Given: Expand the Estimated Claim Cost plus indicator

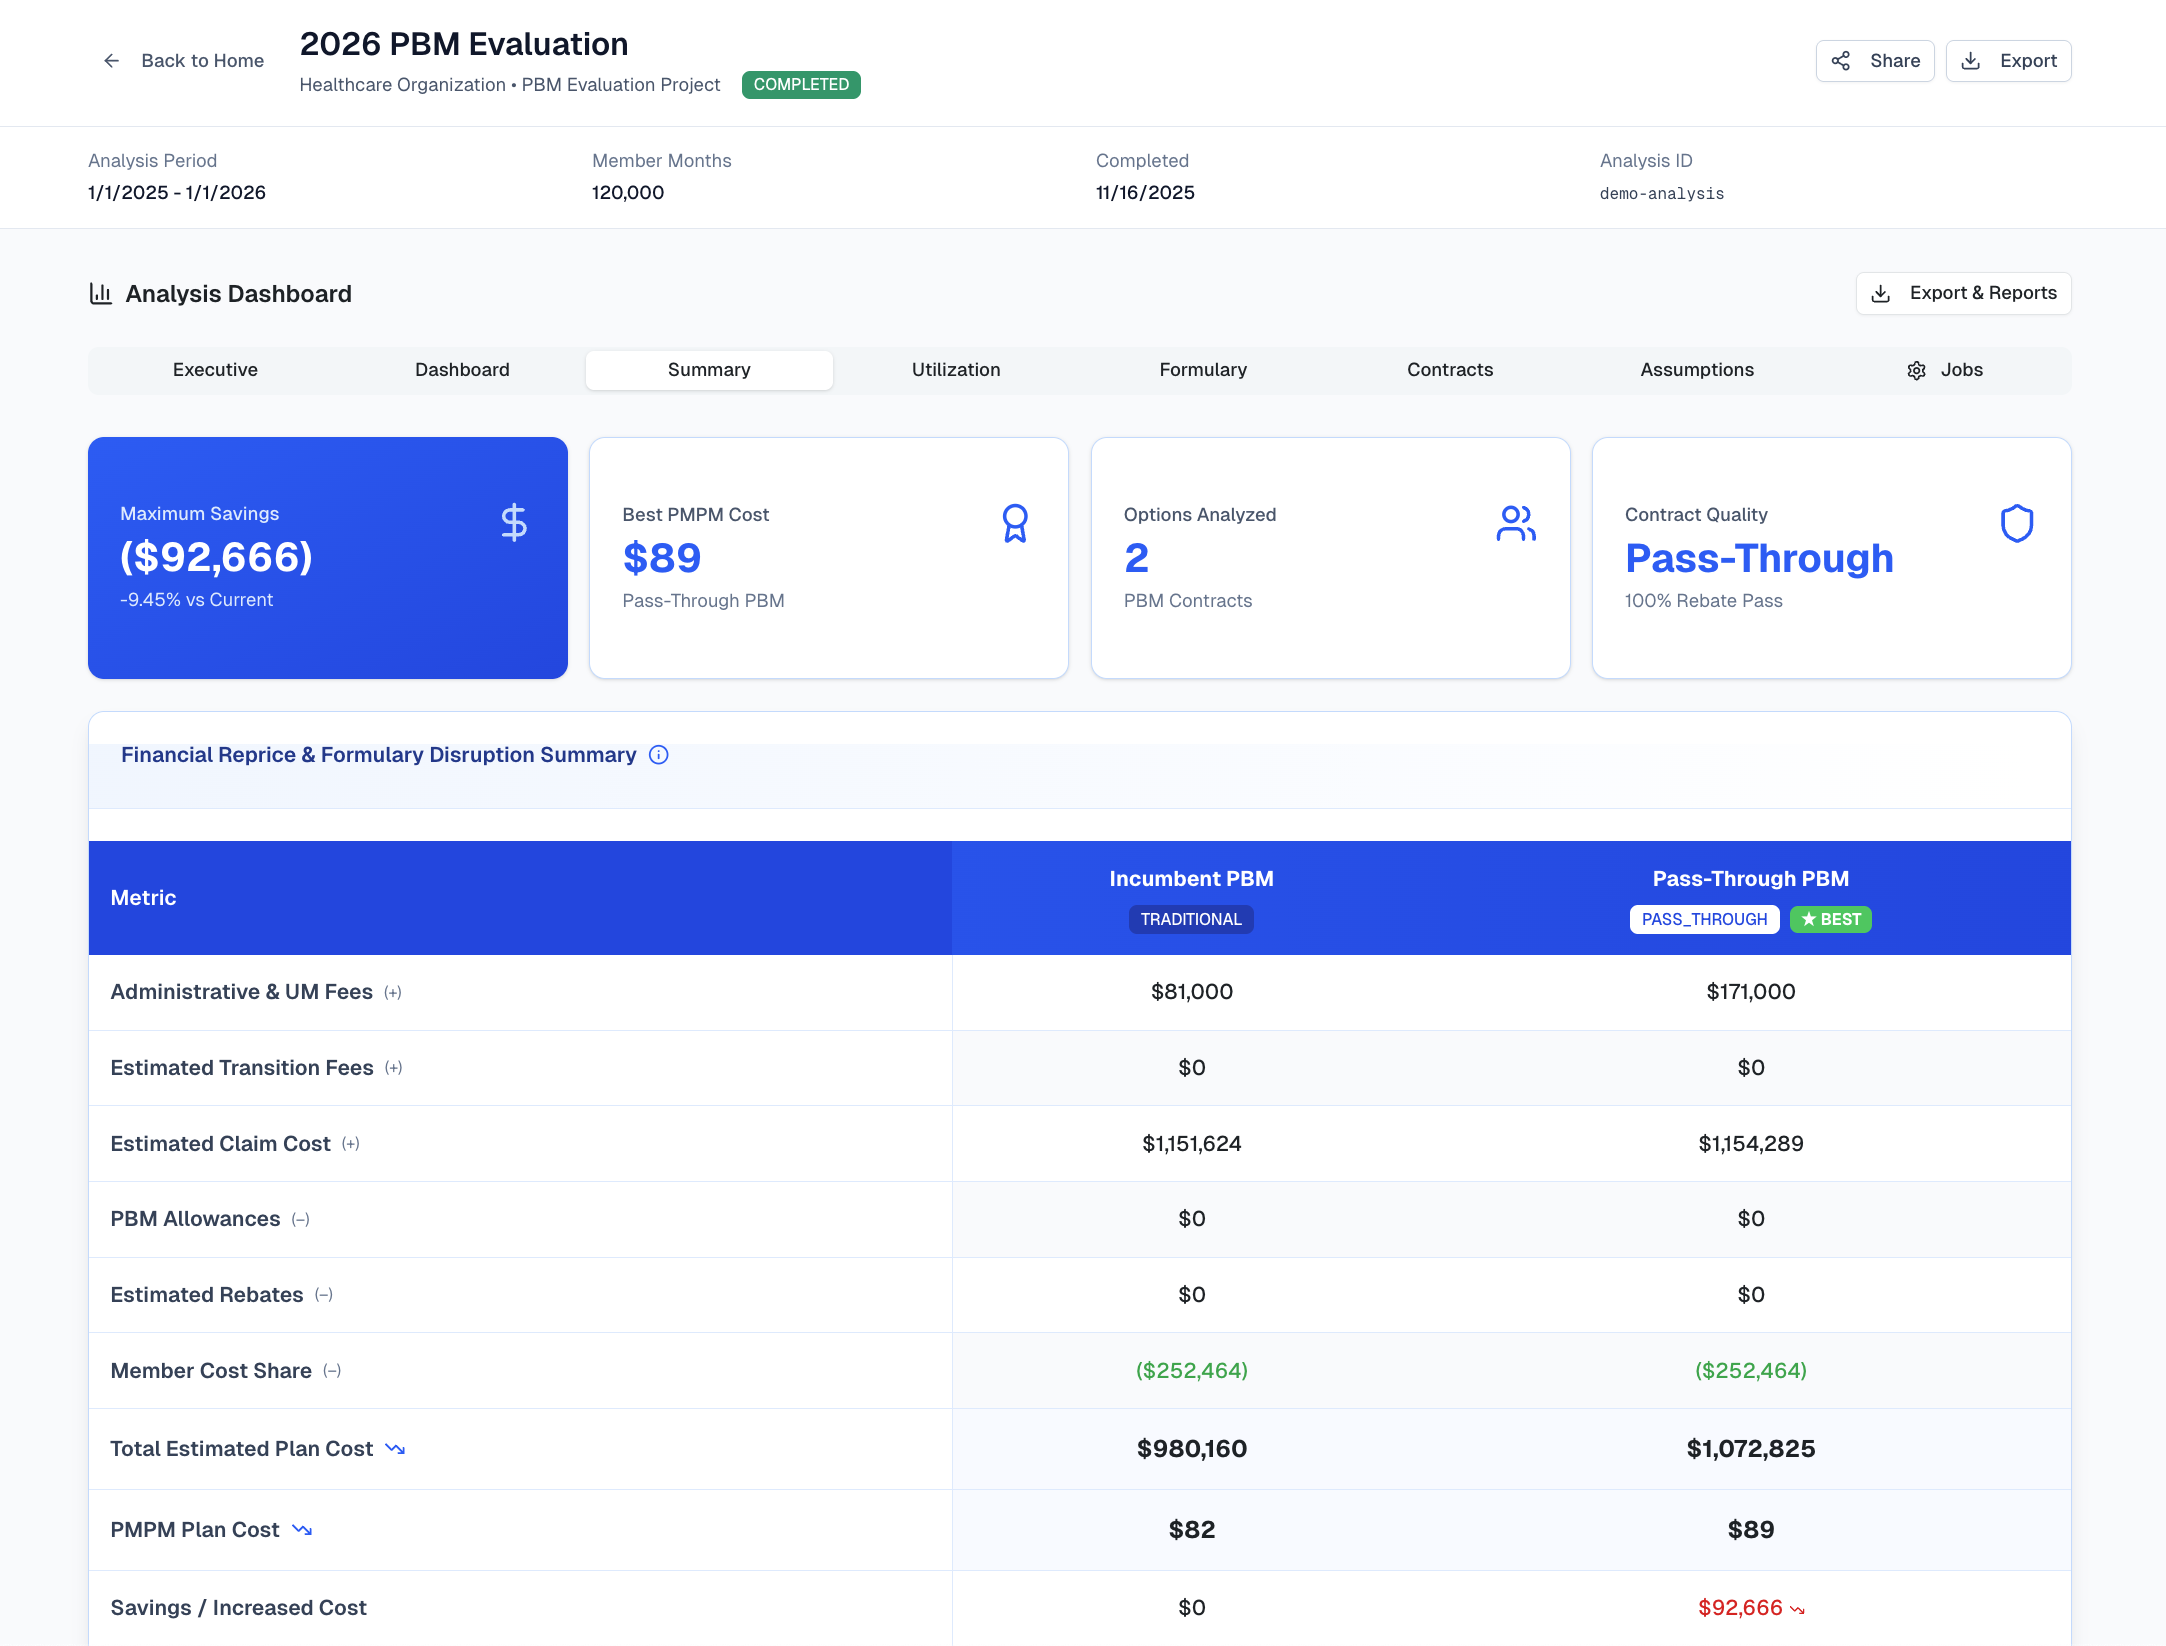Looking at the screenshot, I should tap(351, 1144).
